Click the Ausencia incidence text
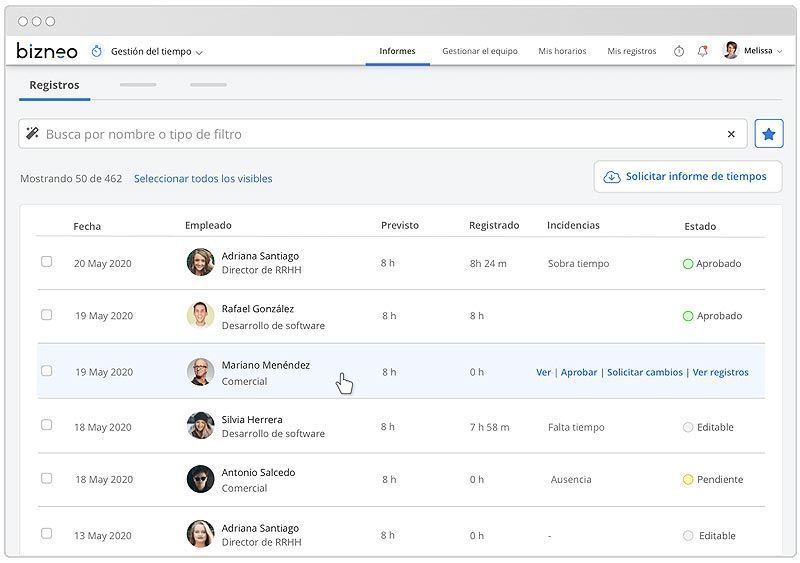The height and width of the screenshot is (563, 800). tap(571, 479)
